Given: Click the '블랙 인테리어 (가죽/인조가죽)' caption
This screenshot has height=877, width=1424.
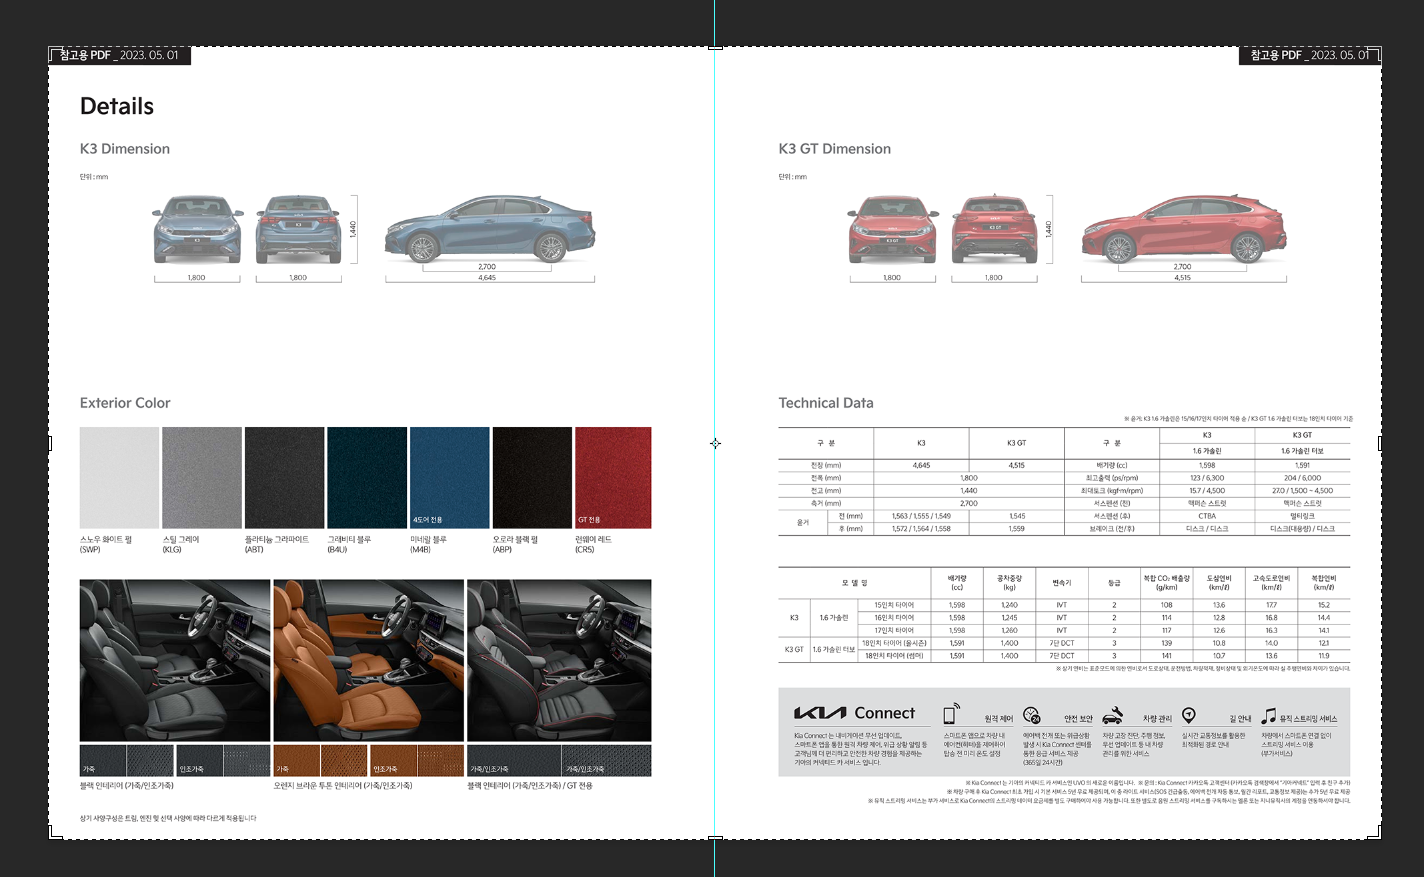Looking at the screenshot, I should [127, 786].
